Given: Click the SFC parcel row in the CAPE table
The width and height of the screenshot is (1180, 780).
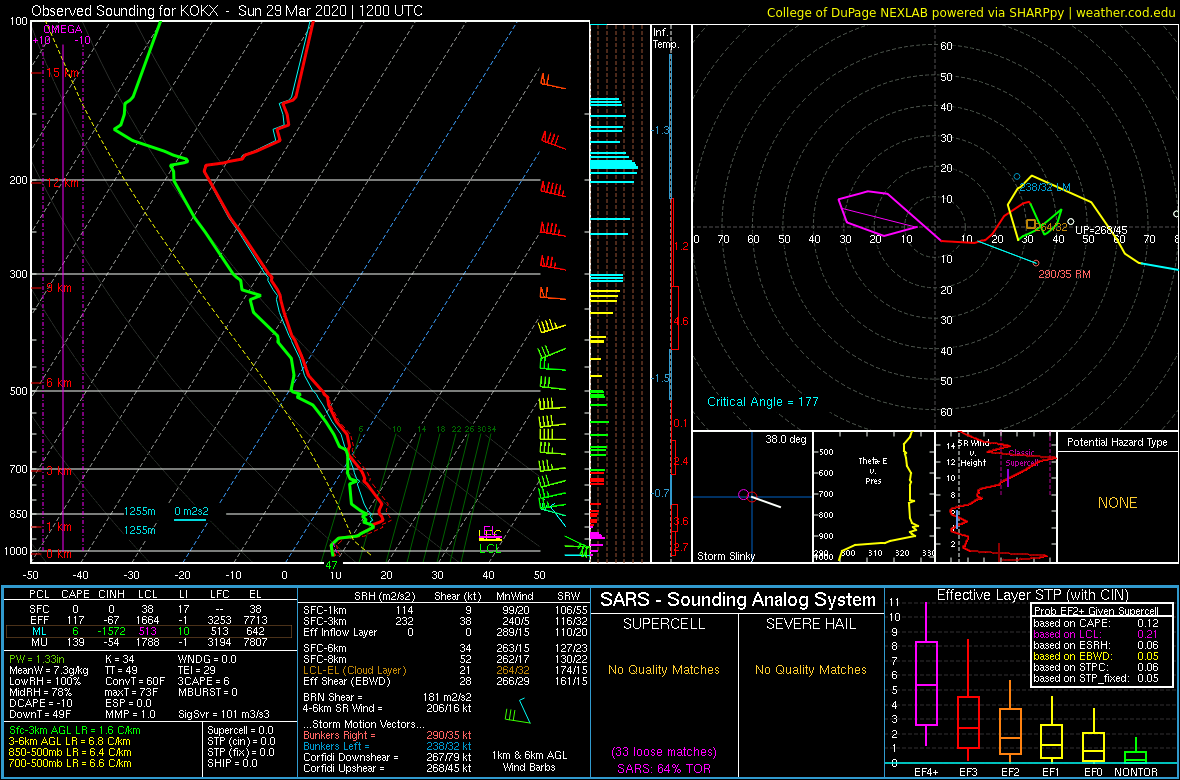Looking at the screenshot, I should click(x=150, y=608).
